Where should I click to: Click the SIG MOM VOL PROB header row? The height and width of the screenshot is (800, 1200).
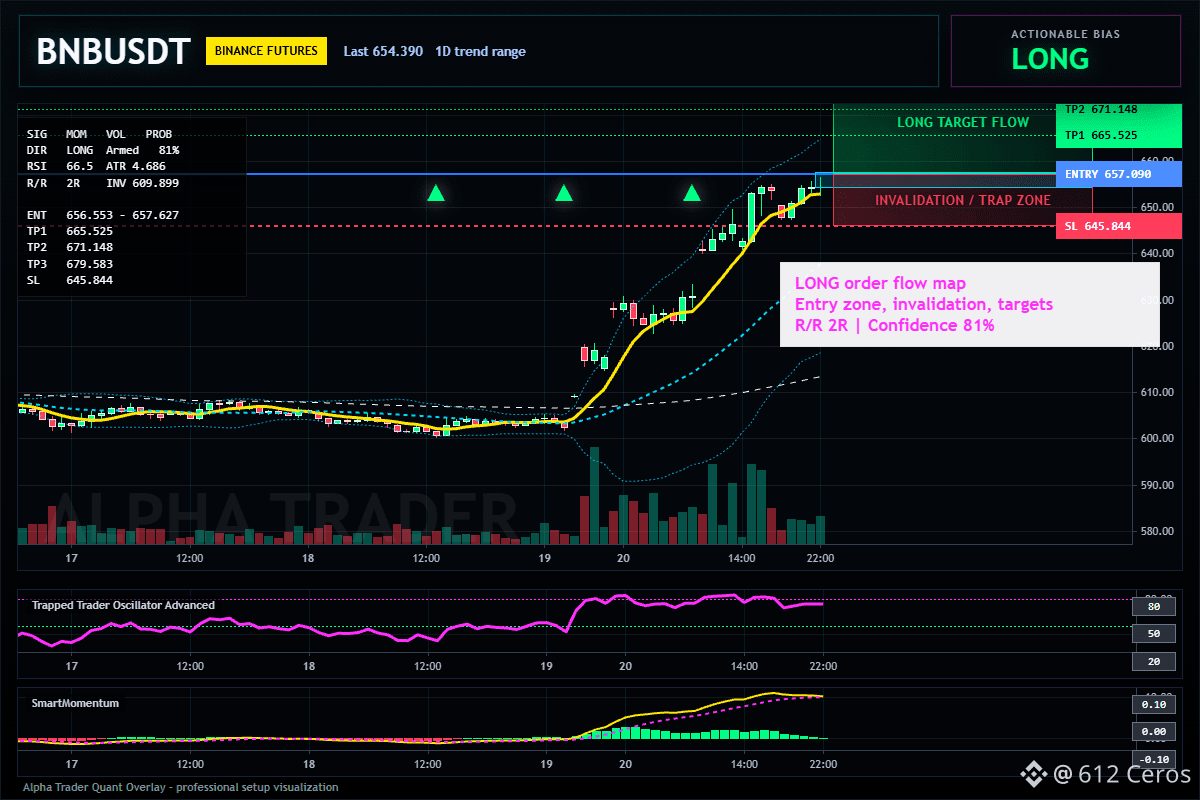pos(99,133)
